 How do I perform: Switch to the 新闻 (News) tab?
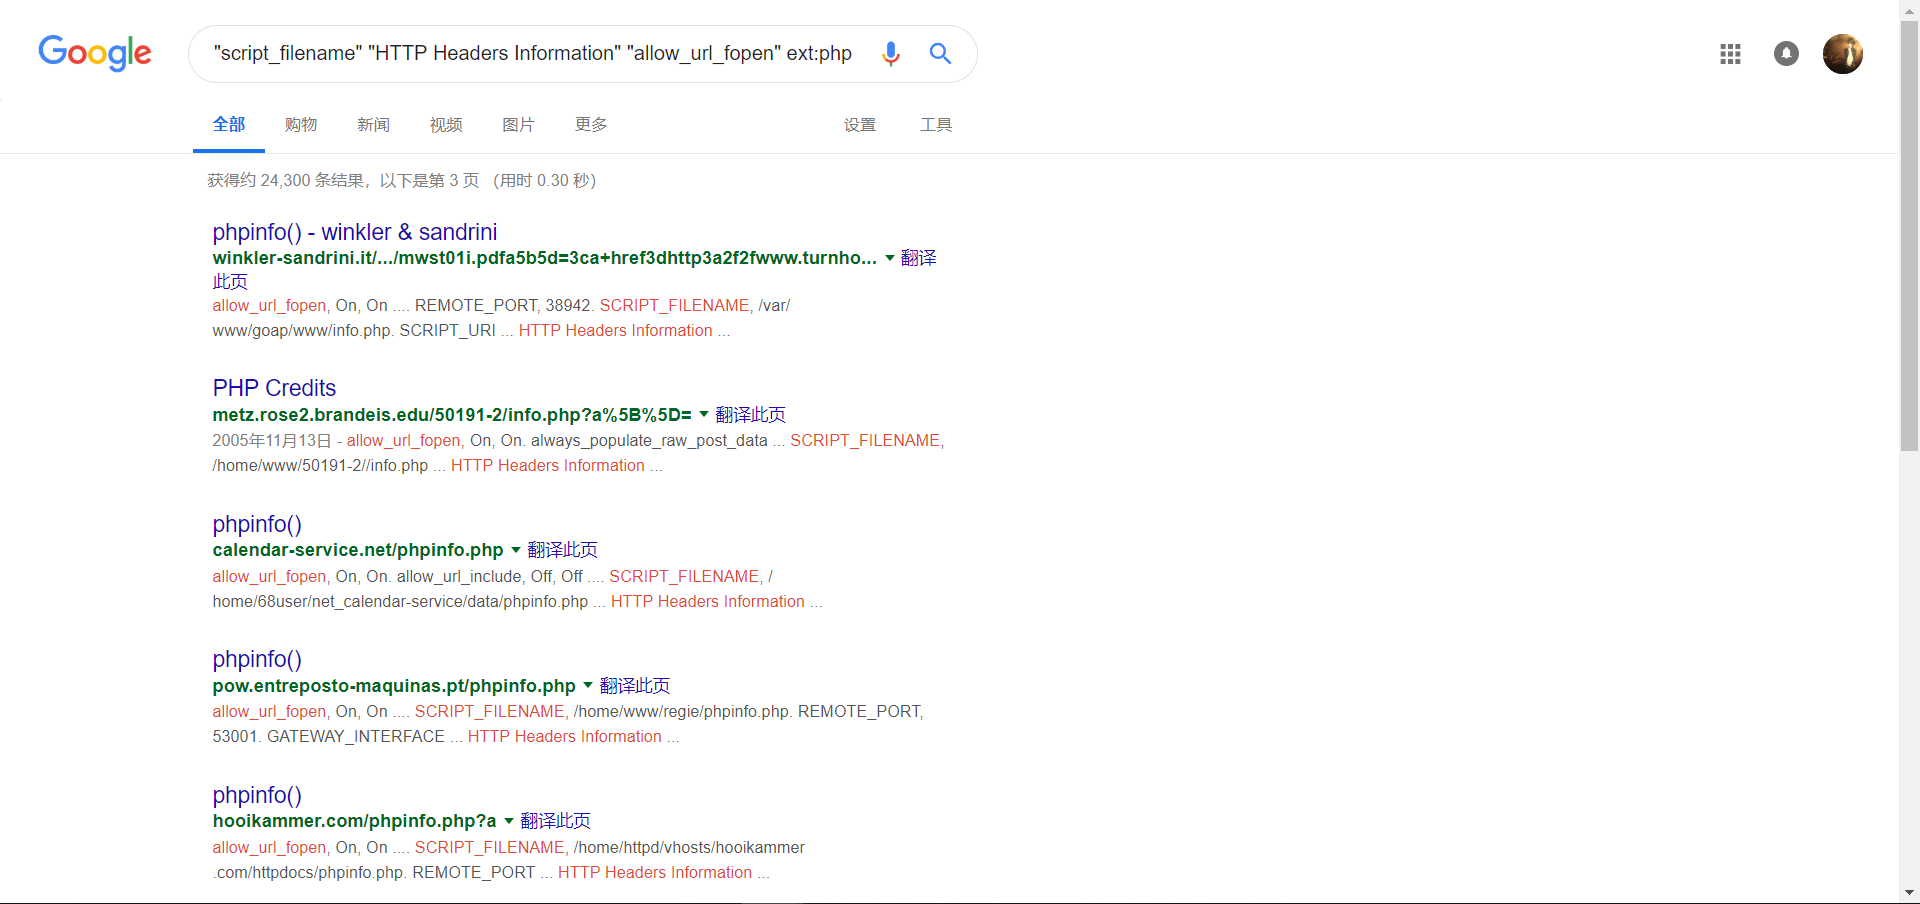373,125
